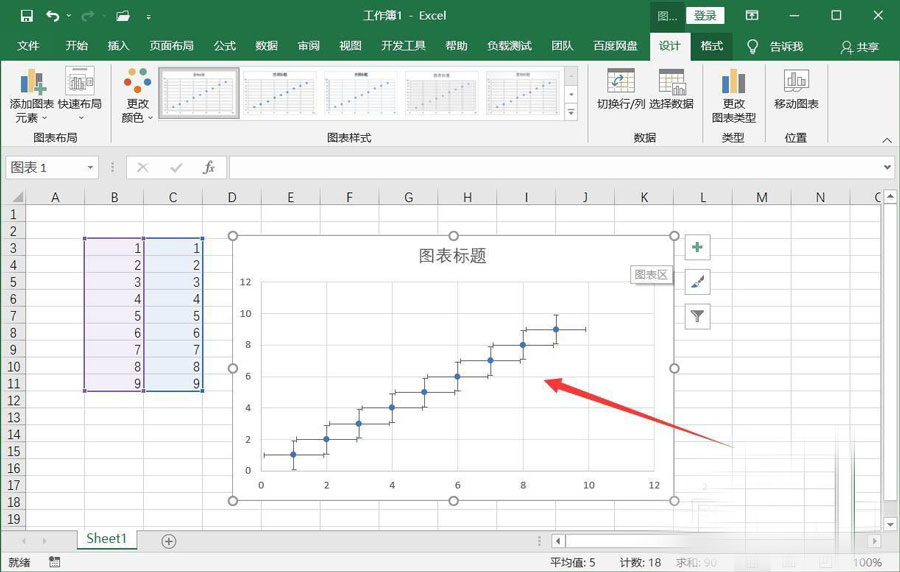Open the chart filters funnel button
This screenshot has height=572, width=900.
point(697,317)
